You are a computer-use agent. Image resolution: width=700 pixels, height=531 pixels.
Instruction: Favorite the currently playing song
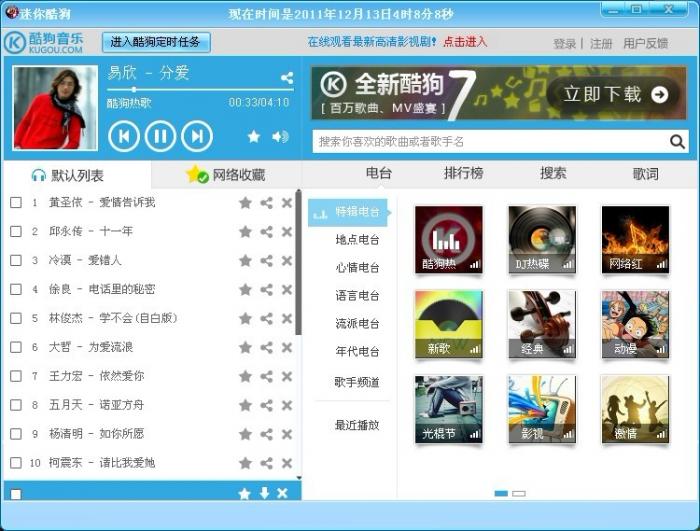[254, 136]
